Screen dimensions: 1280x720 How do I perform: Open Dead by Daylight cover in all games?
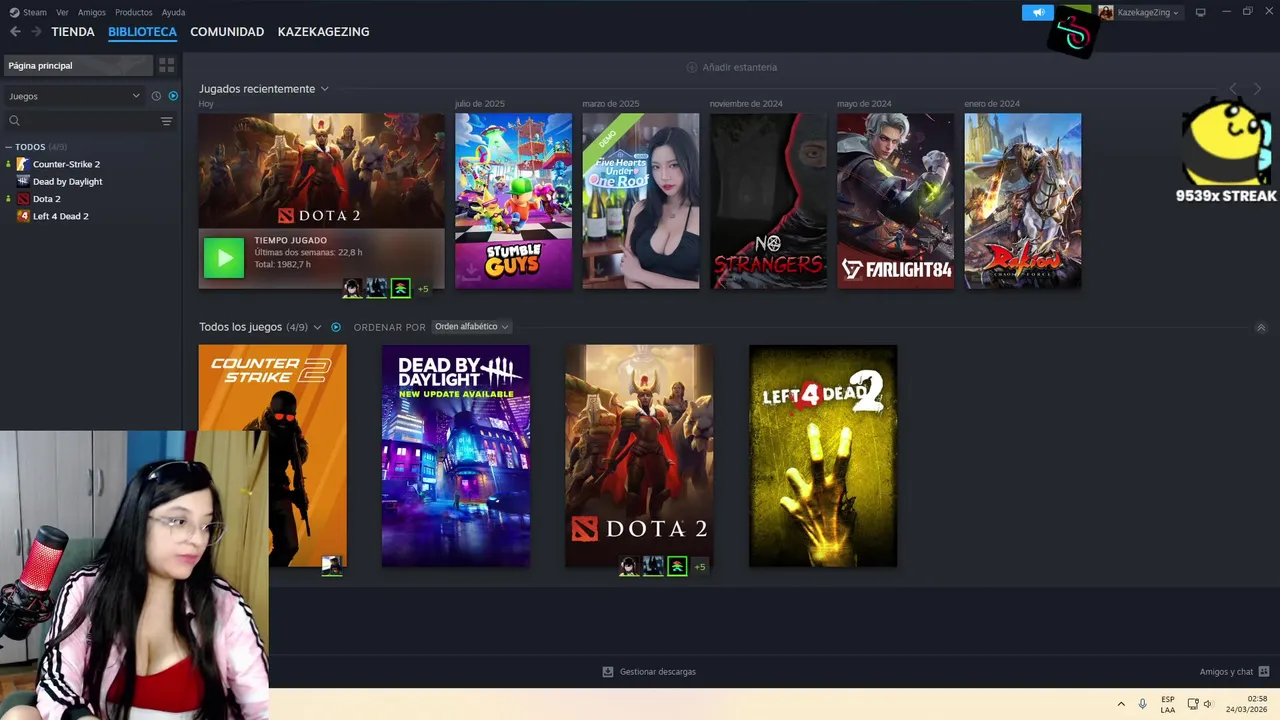click(x=456, y=456)
